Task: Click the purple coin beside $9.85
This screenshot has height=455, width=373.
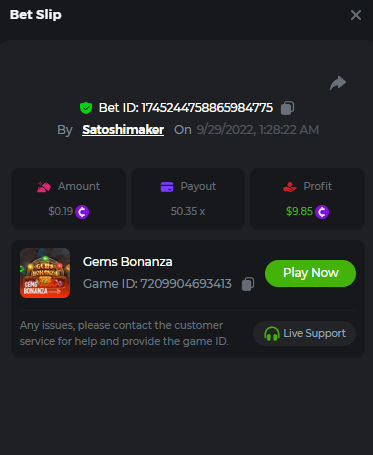Action: click(322, 212)
